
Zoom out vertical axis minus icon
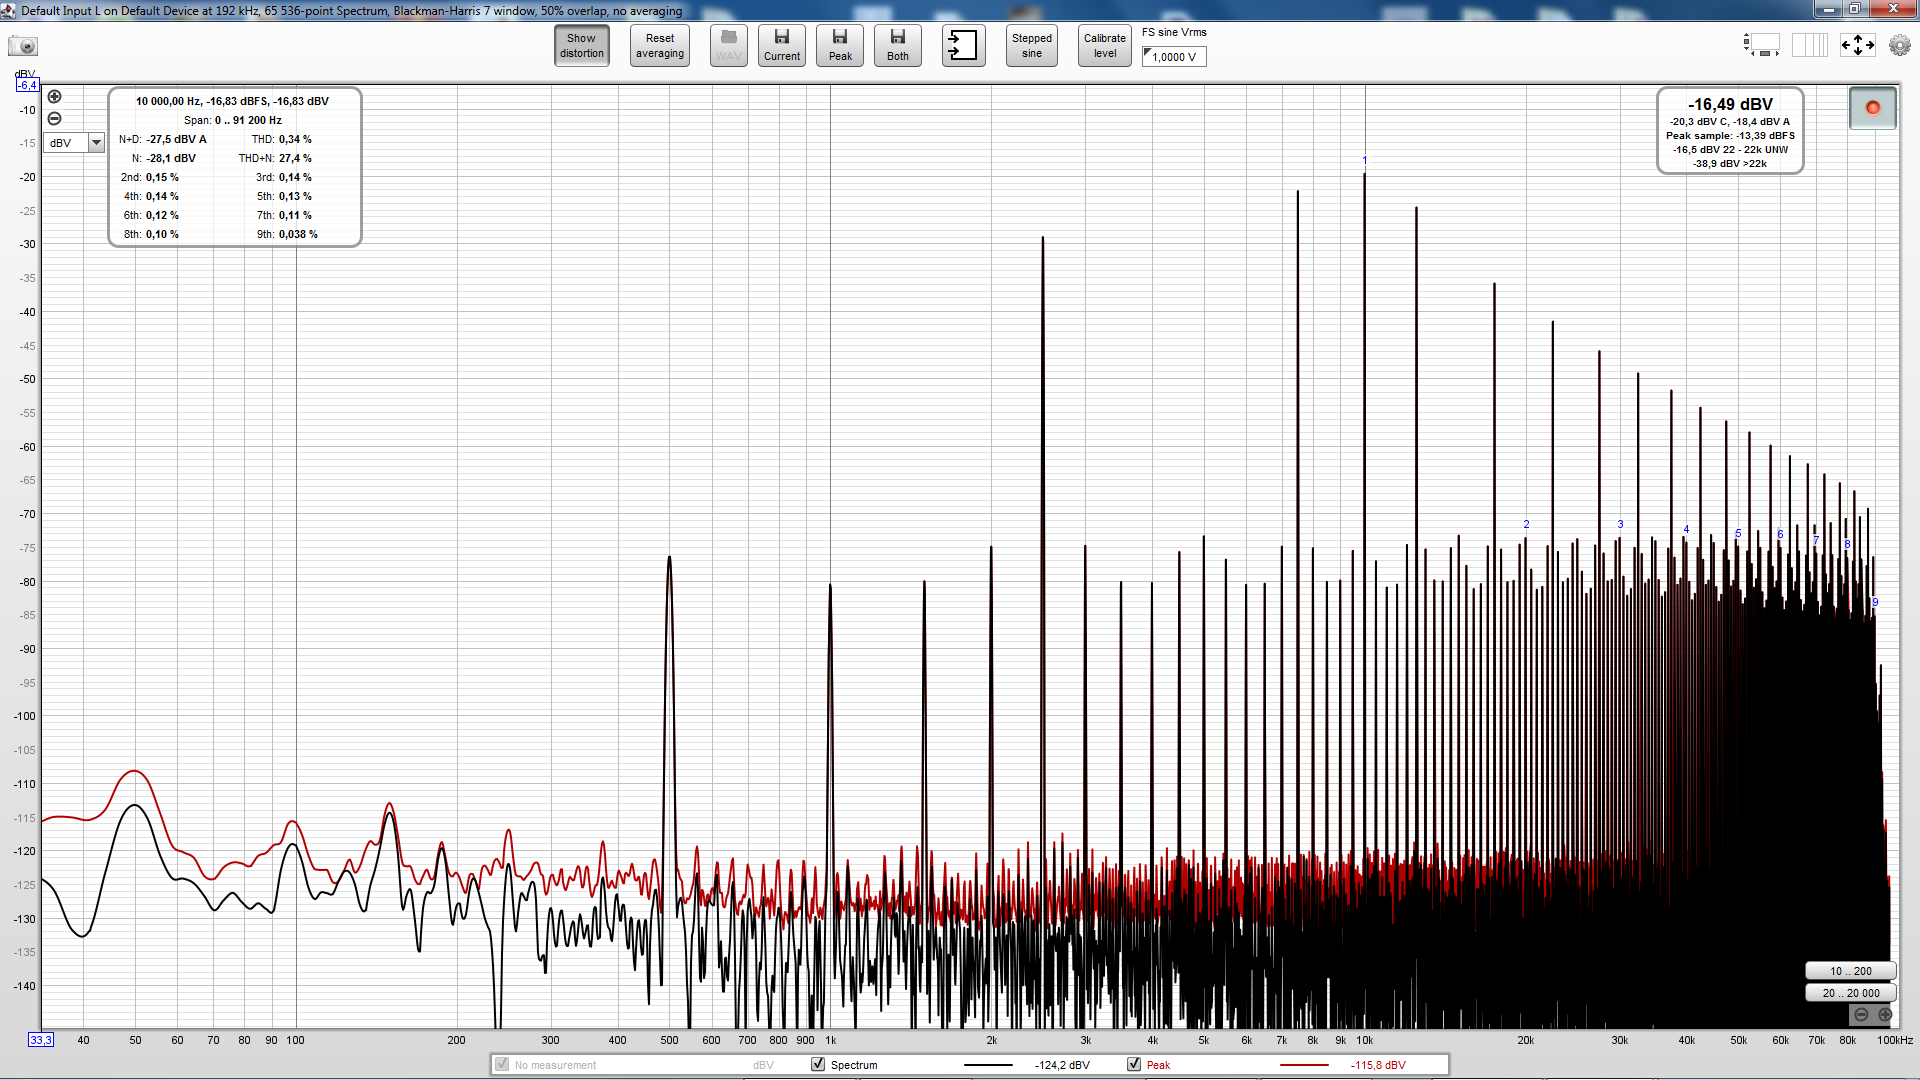(55, 118)
